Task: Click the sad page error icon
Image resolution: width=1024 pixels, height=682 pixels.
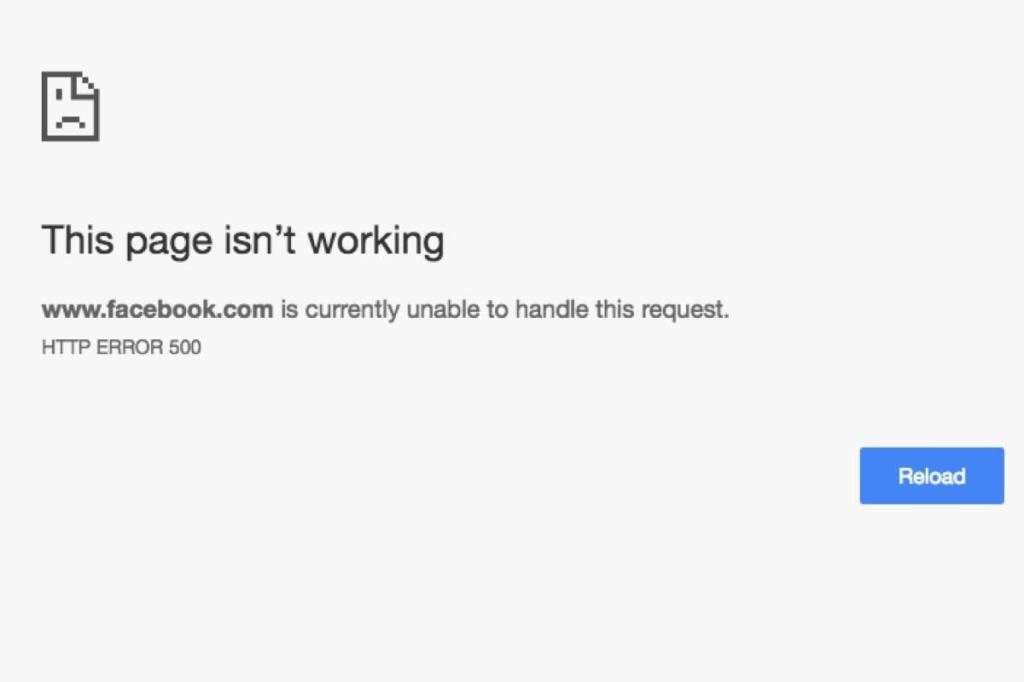Action: tap(71, 106)
